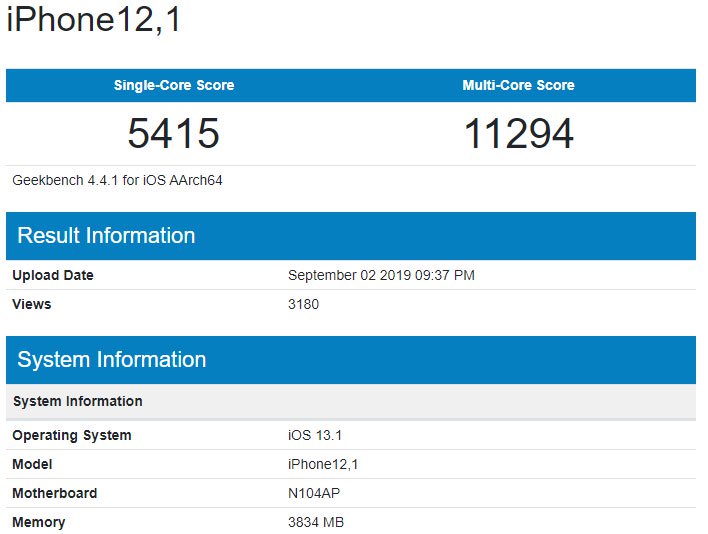
Task: Click the Model row label
Action: pyautogui.click(x=32, y=464)
